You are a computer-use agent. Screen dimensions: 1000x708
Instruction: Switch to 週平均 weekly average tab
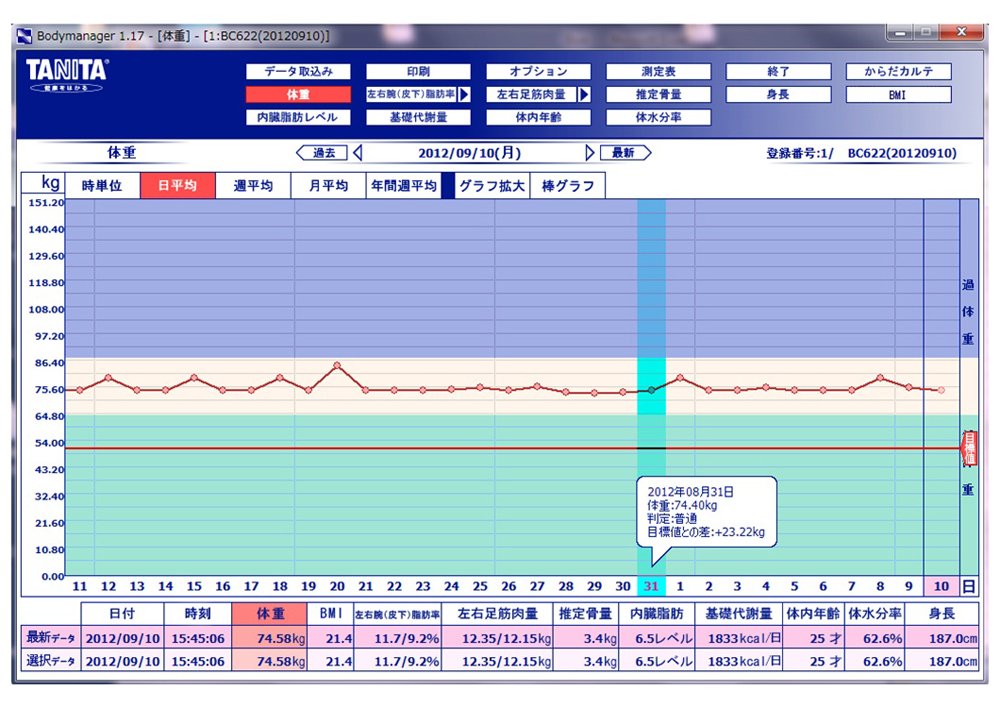253,186
